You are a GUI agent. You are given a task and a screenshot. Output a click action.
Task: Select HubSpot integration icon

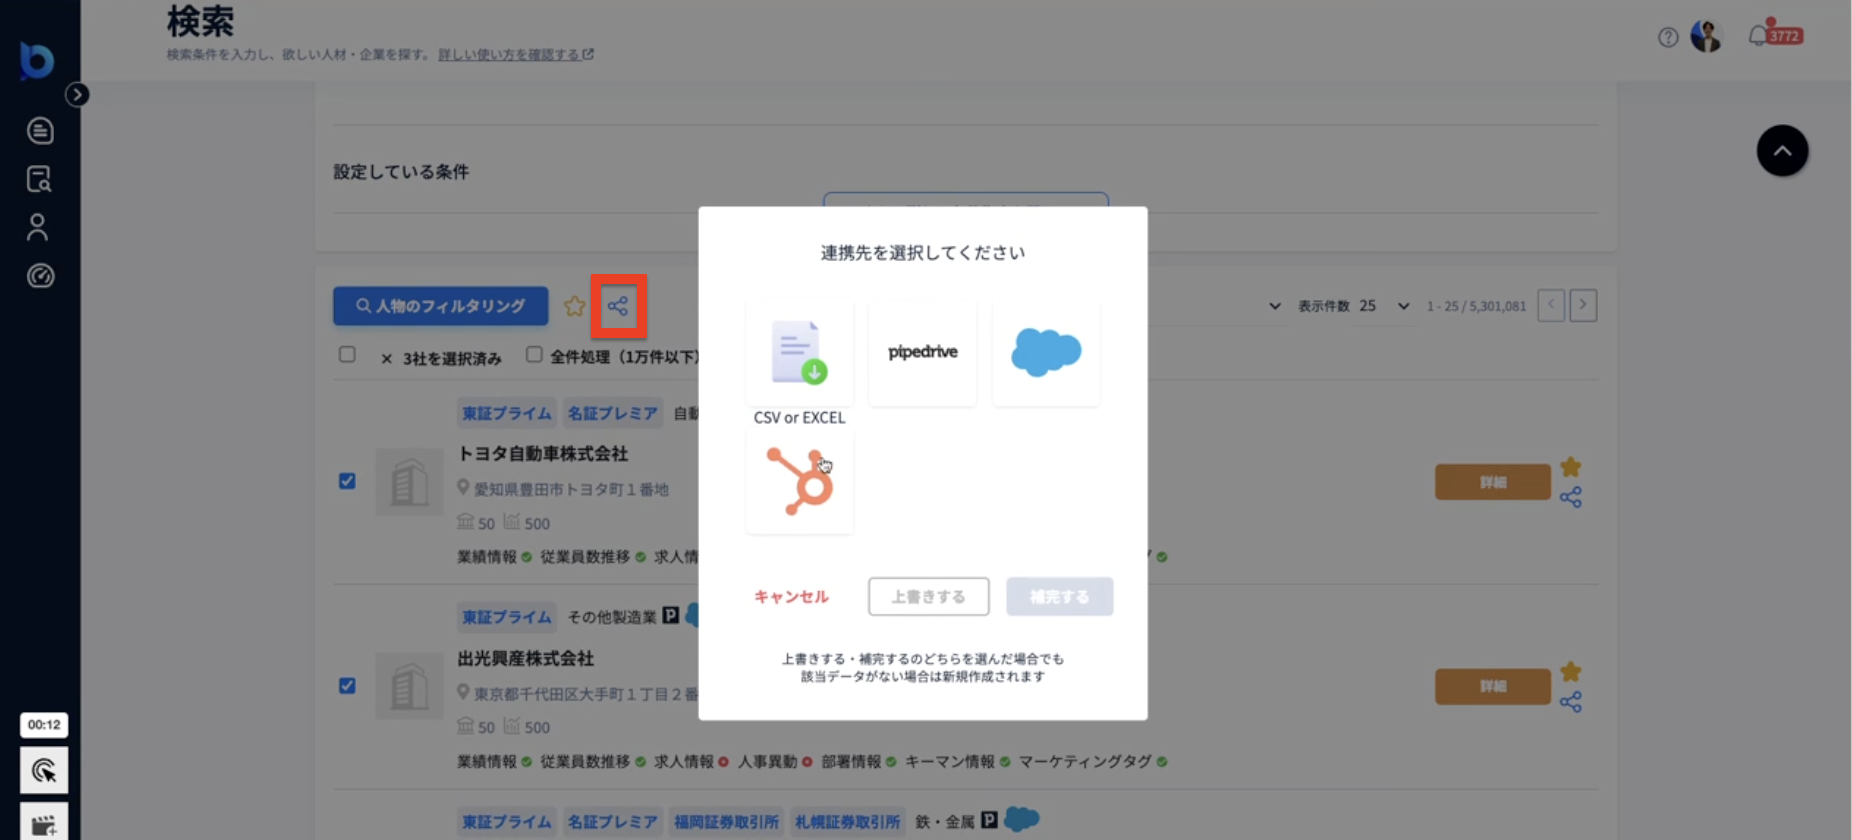click(x=799, y=481)
